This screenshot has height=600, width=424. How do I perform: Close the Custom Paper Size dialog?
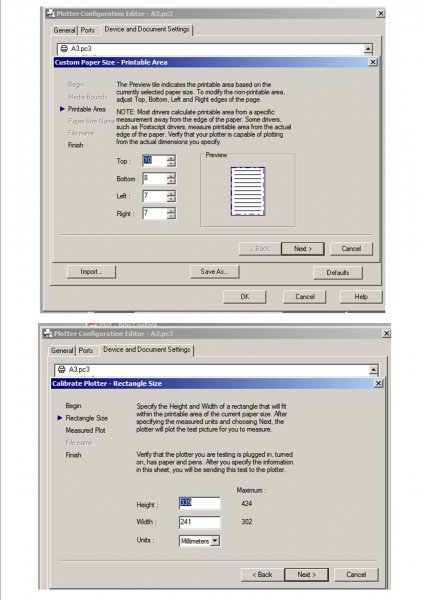373,62
